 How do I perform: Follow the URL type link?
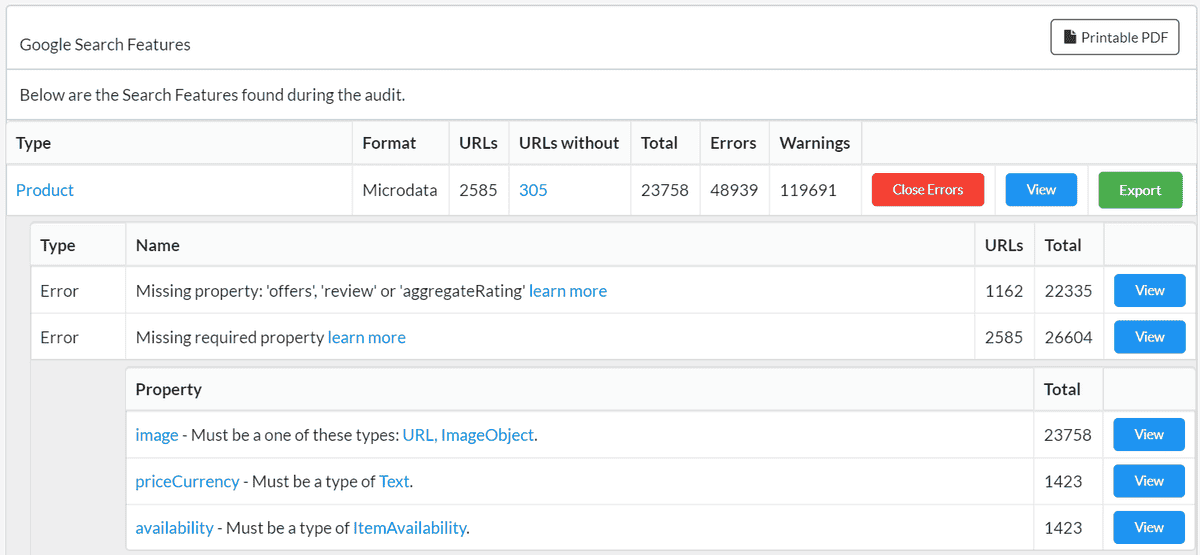(x=419, y=435)
